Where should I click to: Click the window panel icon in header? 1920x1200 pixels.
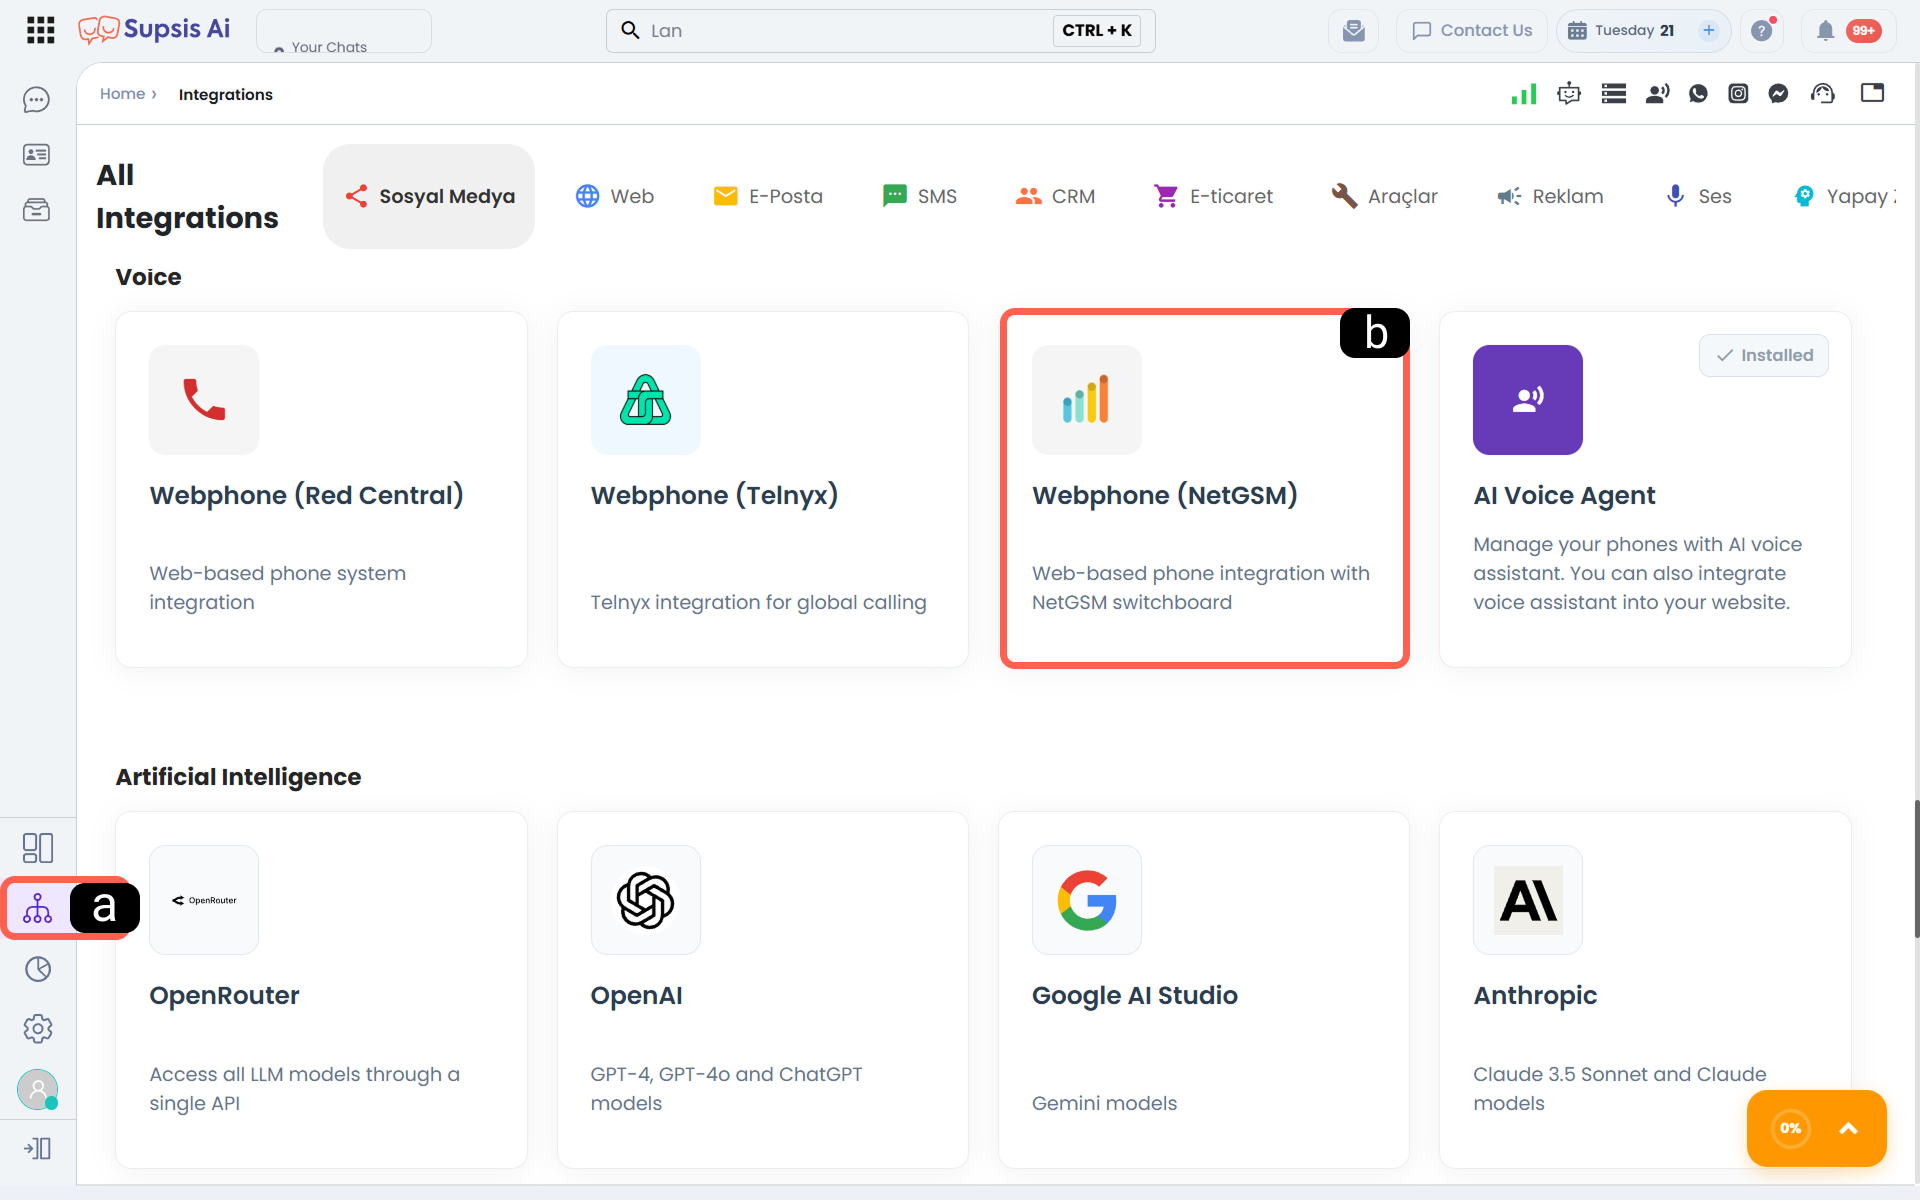tap(1873, 93)
